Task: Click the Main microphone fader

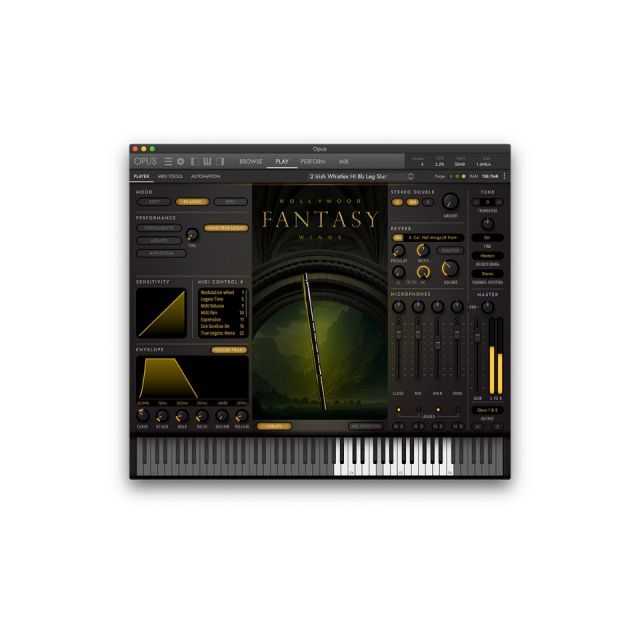Action: (438, 342)
